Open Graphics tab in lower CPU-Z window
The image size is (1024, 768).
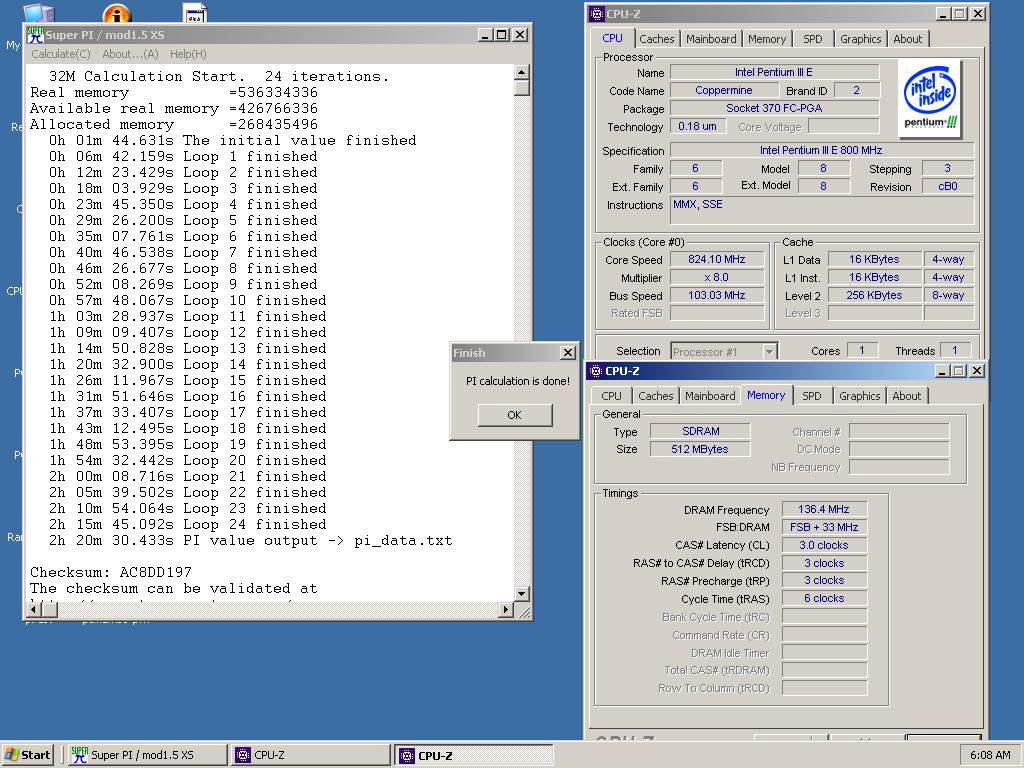(859, 396)
